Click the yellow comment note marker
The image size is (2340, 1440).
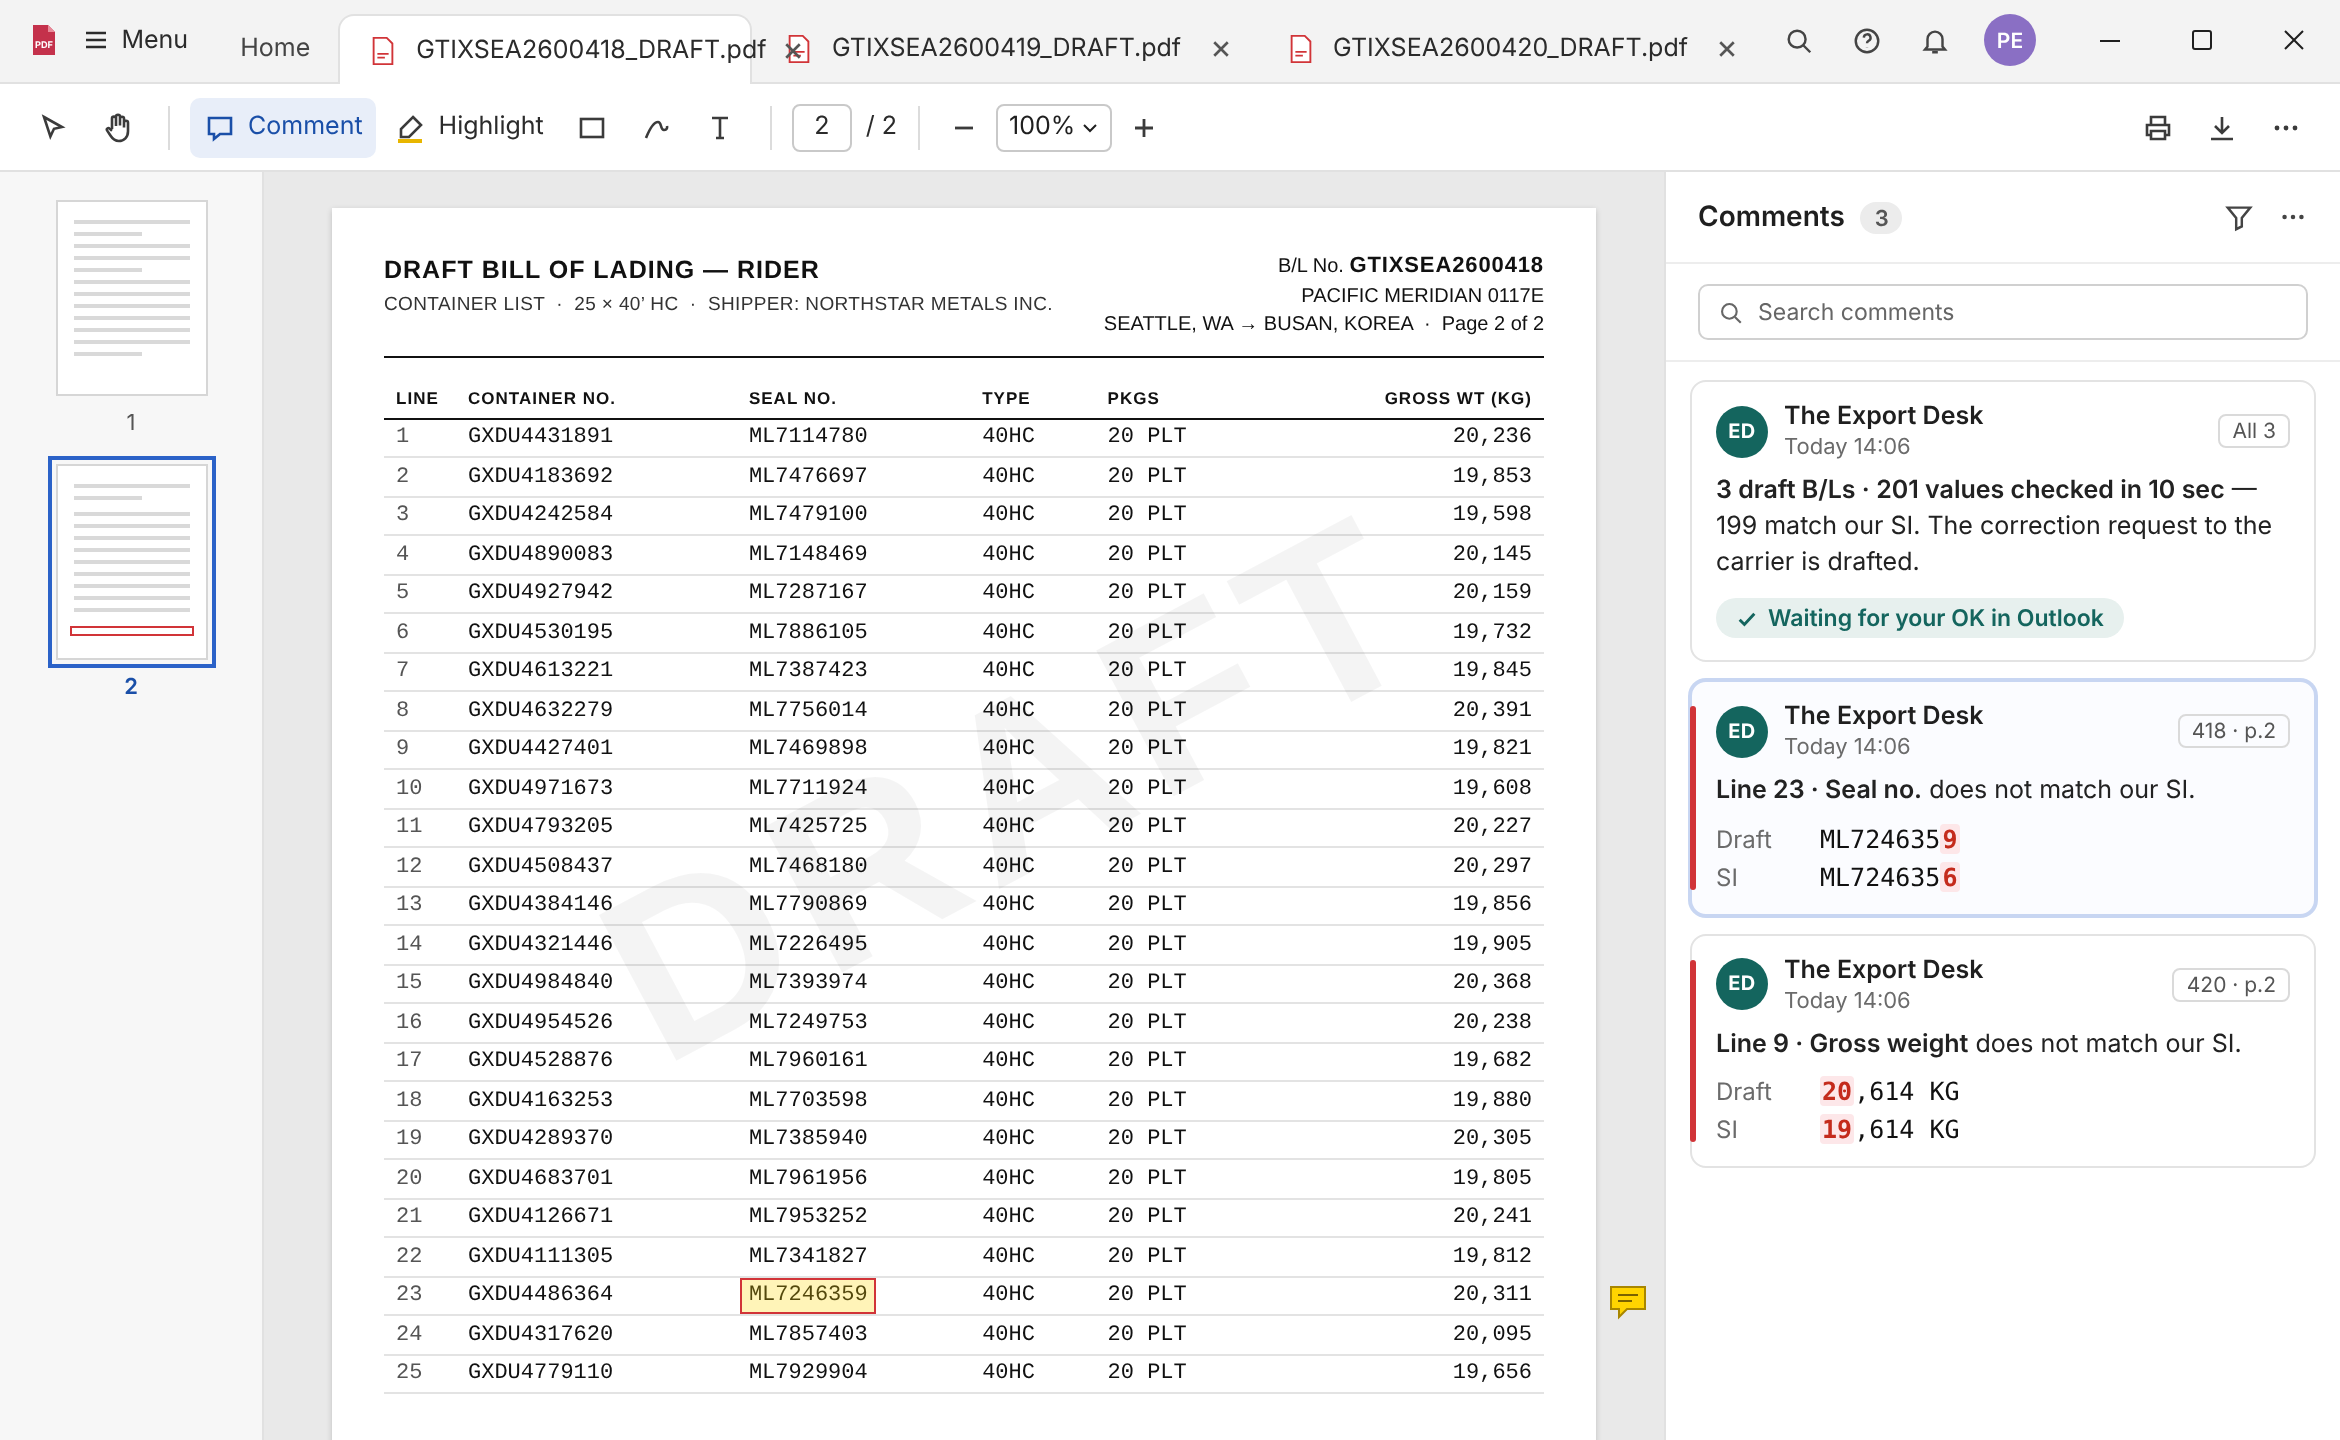click(x=1627, y=1300)
